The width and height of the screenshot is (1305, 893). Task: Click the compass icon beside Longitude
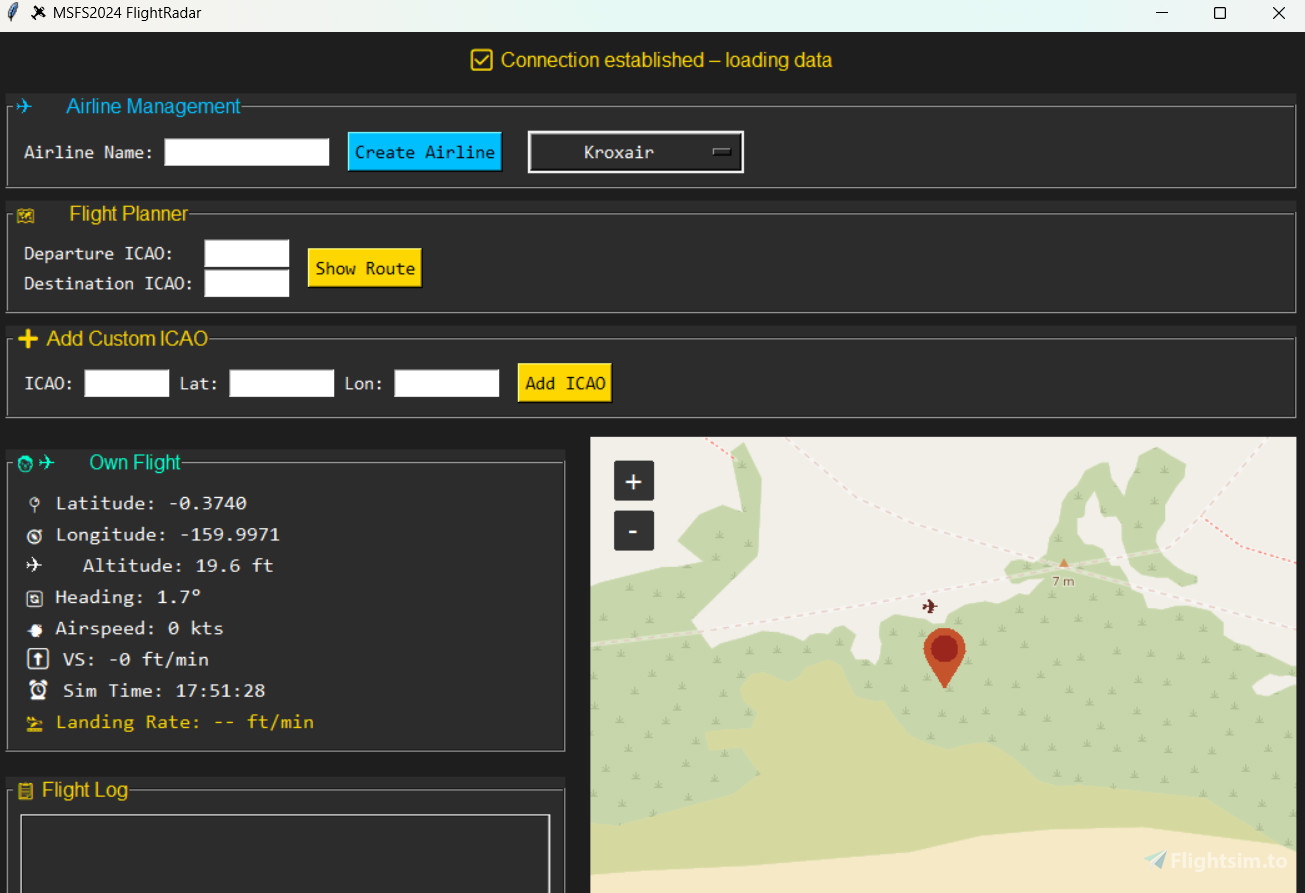[34, 534]
